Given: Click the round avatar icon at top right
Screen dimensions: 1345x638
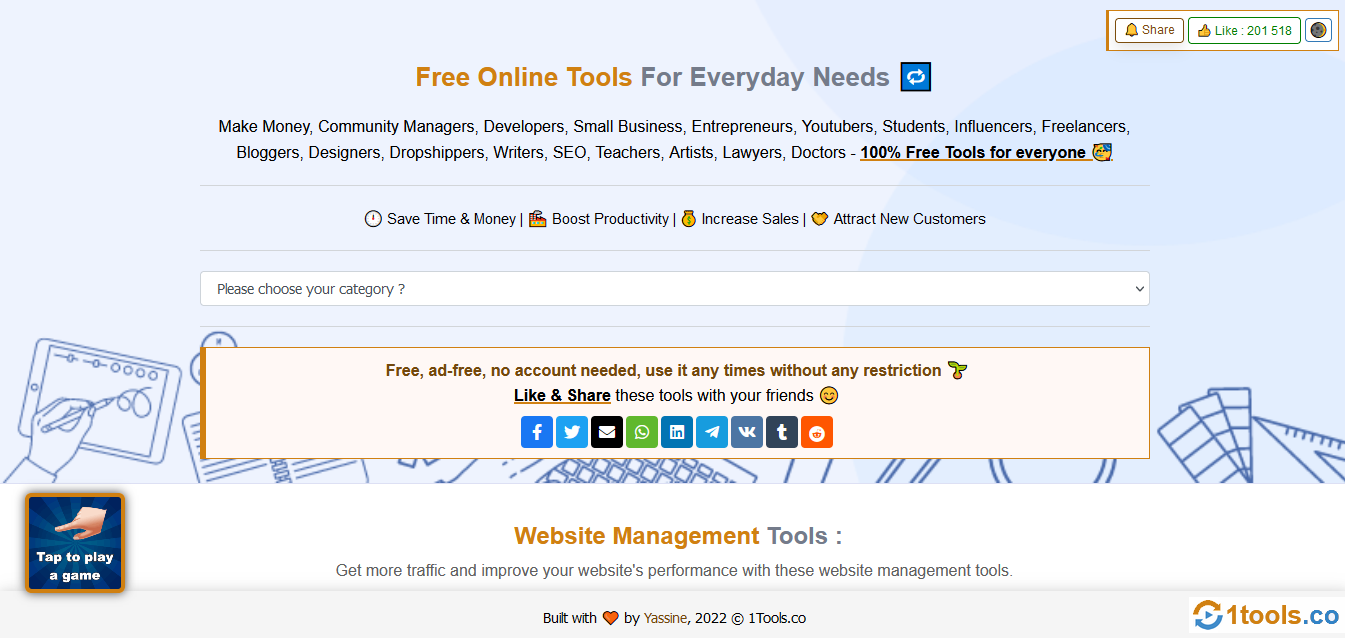Looking at the screenshot, I should pyautogui.click(x=1319, y=30).
